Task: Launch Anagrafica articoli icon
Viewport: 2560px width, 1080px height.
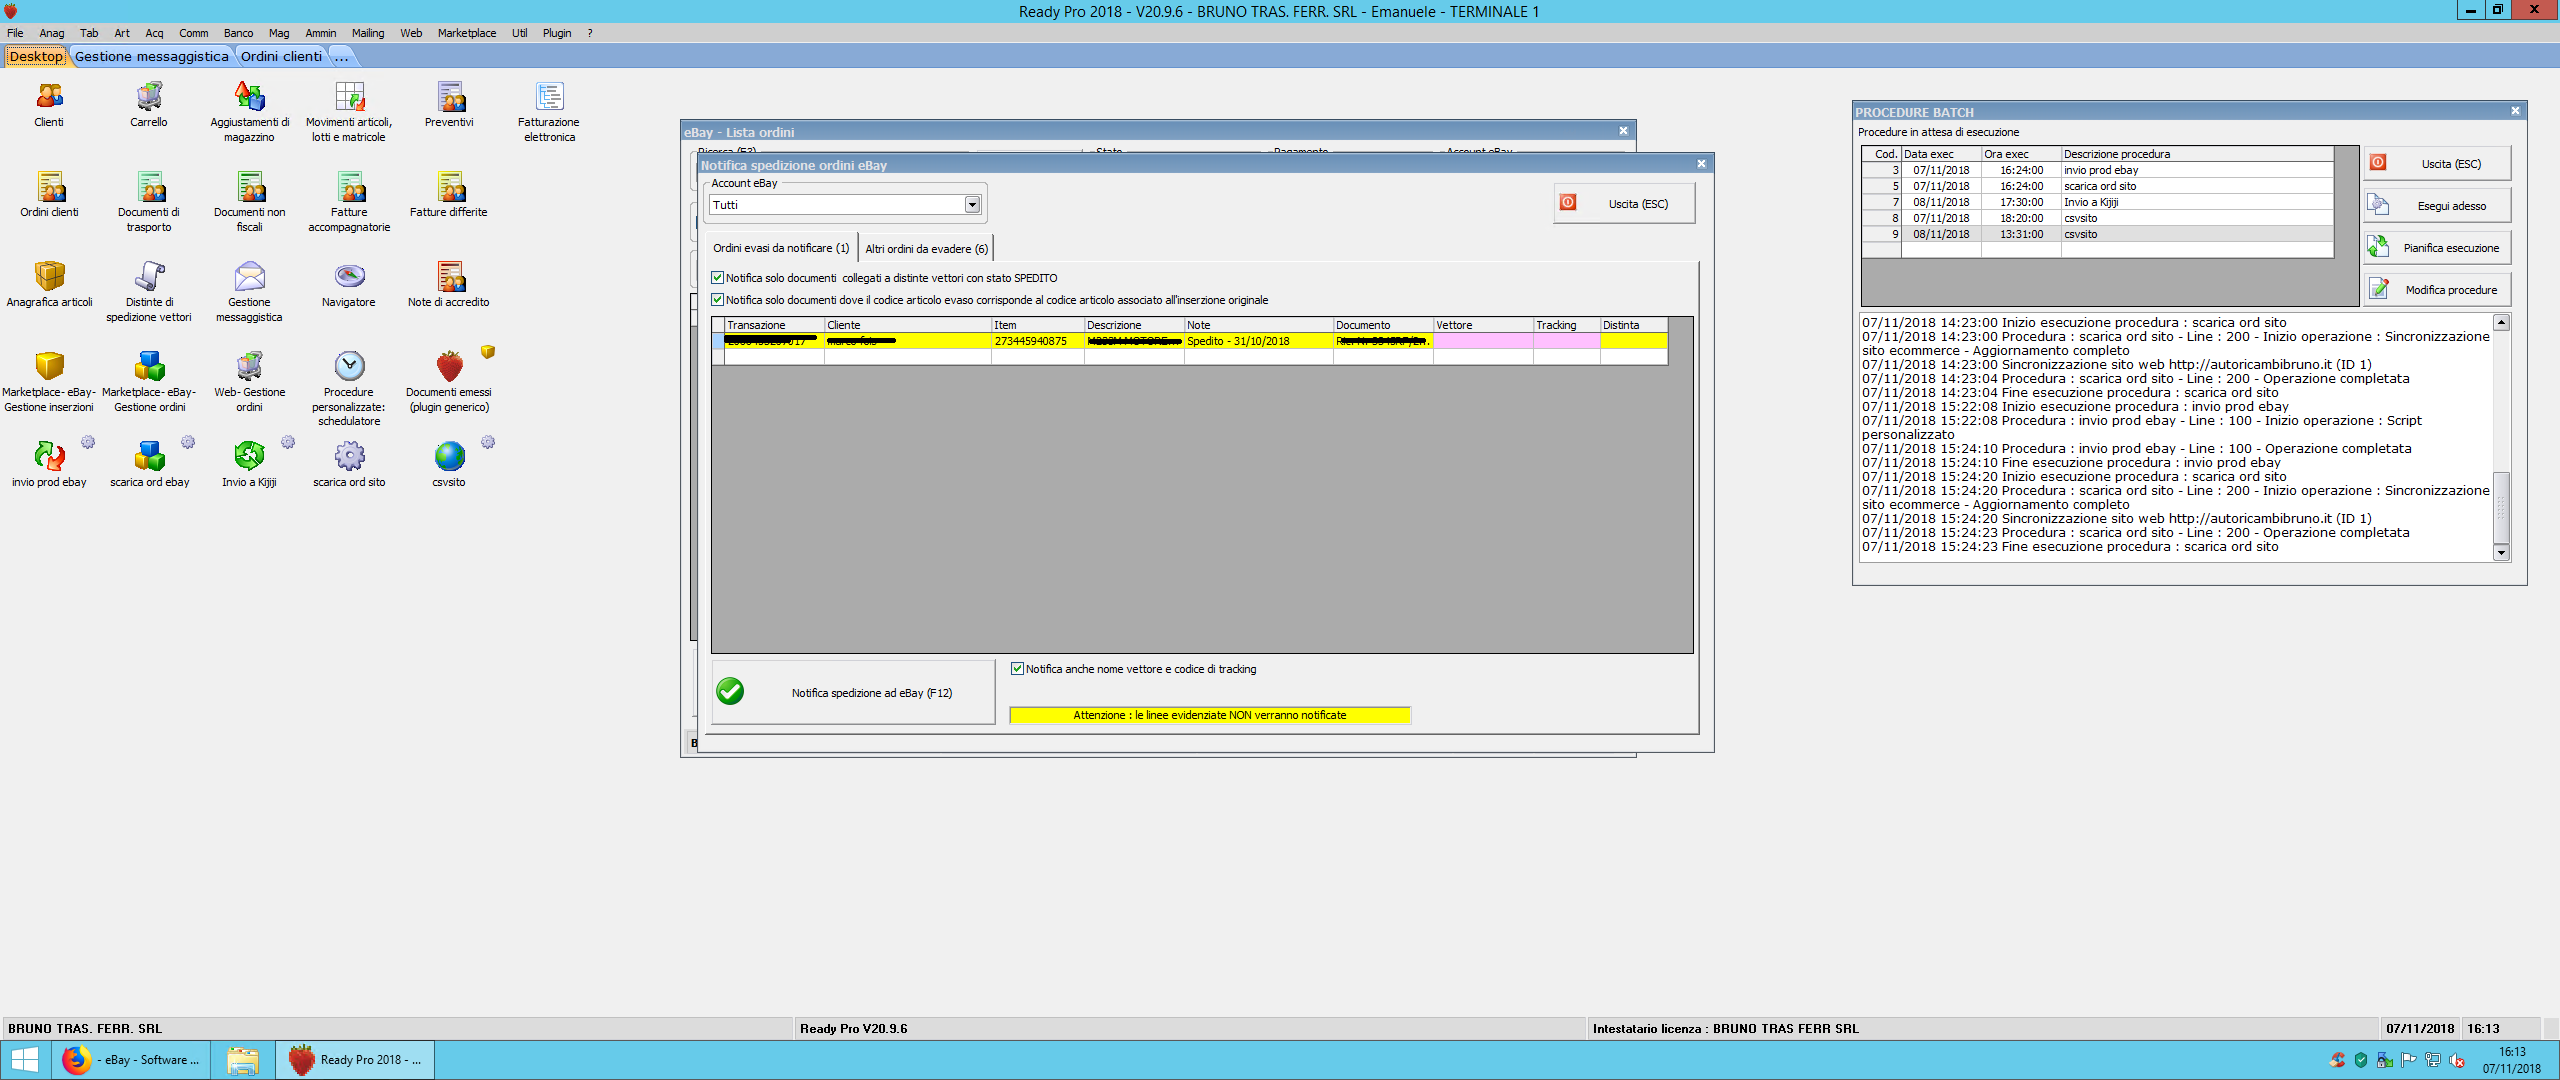Action: 49,277
